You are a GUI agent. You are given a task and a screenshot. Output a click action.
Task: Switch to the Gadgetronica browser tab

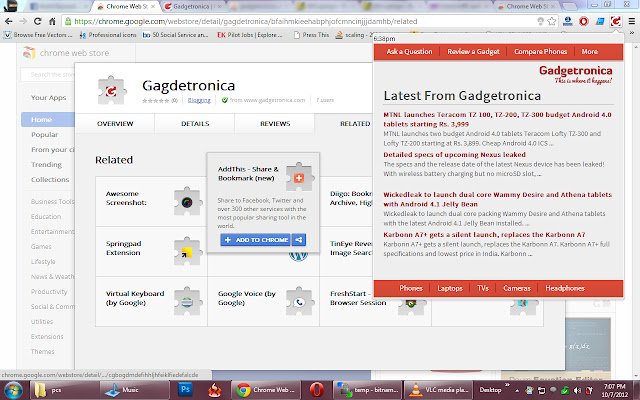point(192,7)
